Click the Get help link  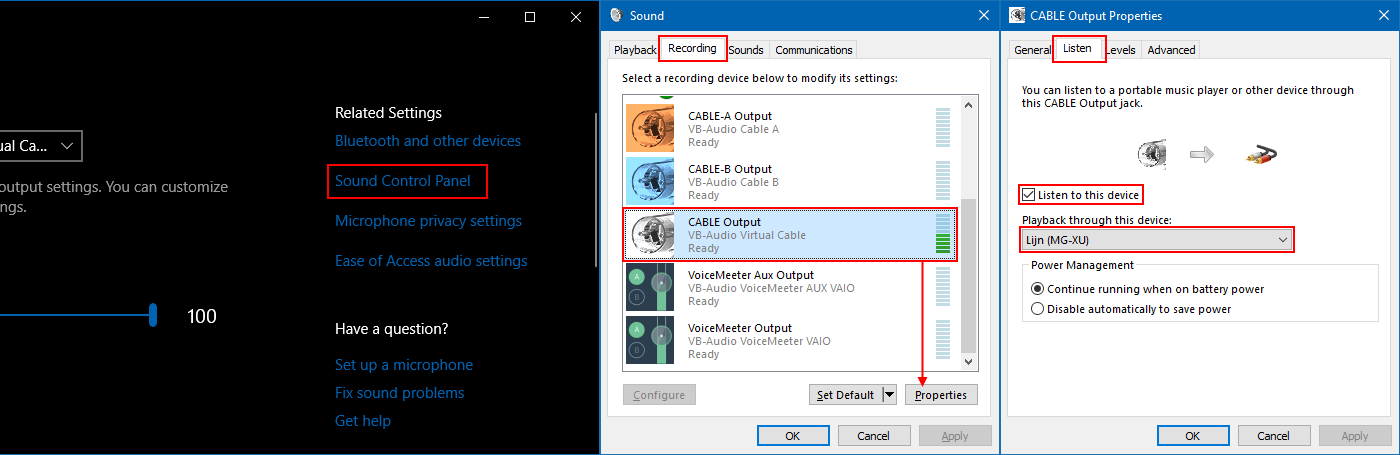pyautogui.click(x=363, y=421)
